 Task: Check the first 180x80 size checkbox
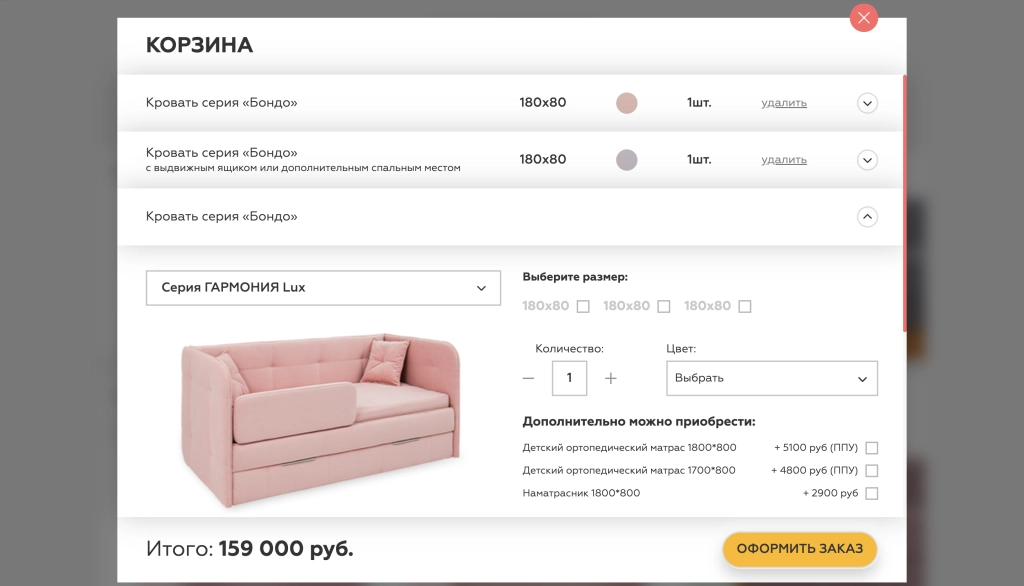pos(583,307)
